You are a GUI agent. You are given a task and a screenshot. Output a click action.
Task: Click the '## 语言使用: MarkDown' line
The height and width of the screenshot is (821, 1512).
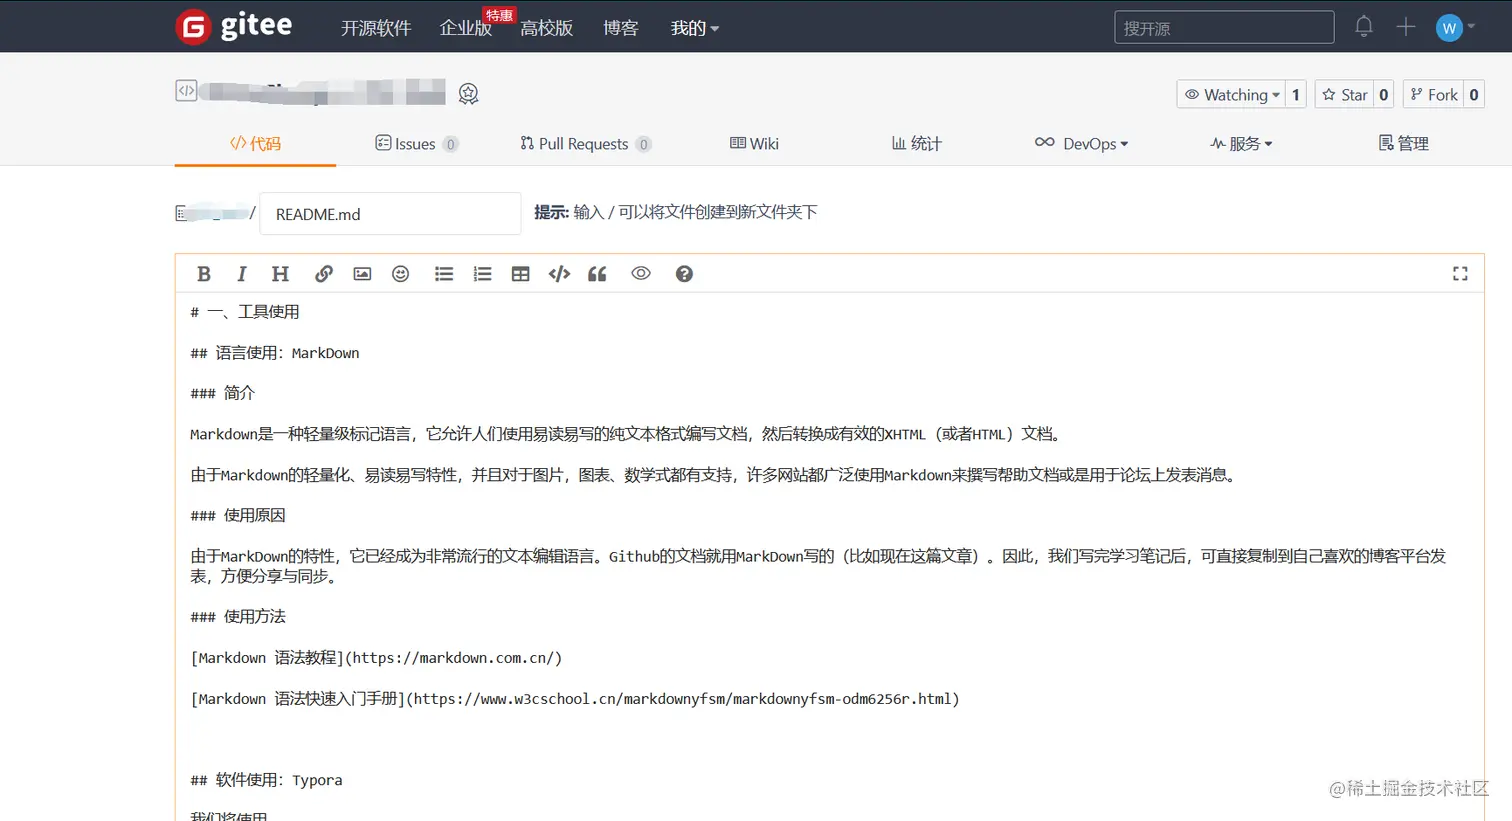point(275,353)
